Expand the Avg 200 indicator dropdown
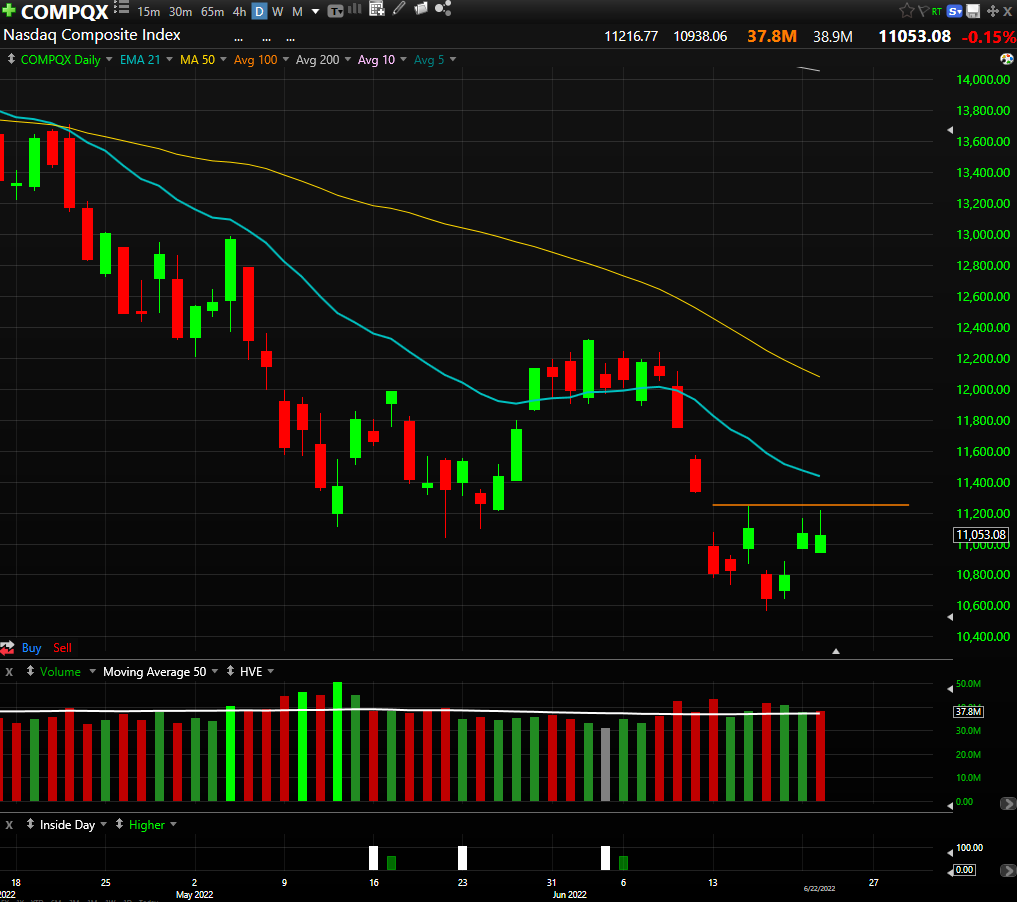The width and height of the screenshot is (1017, 902). [348, 59]
